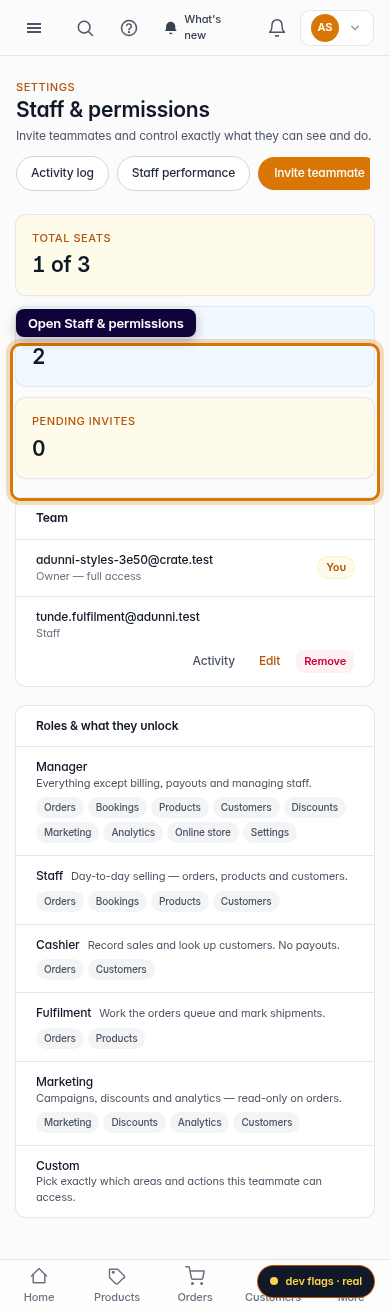Click the You badge on owner row
The width and height of the screenshot is (390, 1313).
coord(336,567)
